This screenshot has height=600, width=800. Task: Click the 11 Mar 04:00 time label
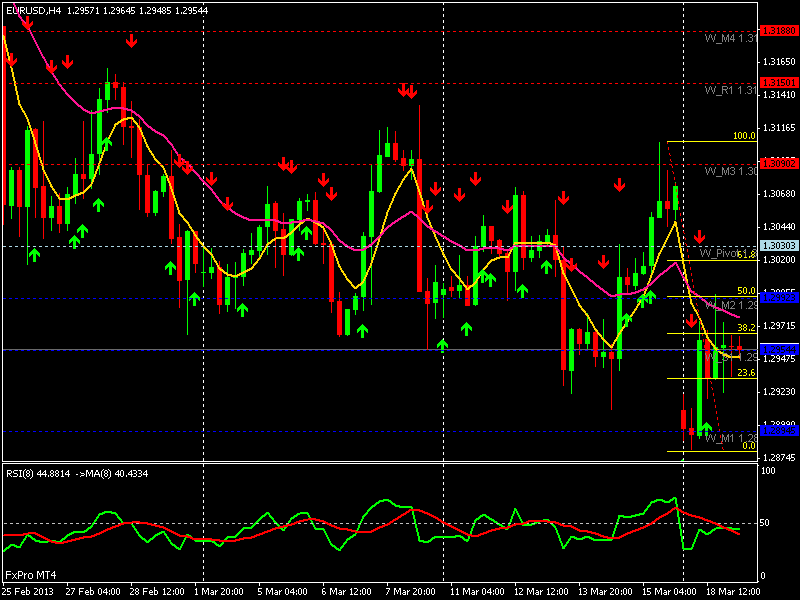(x=477, y=592)
